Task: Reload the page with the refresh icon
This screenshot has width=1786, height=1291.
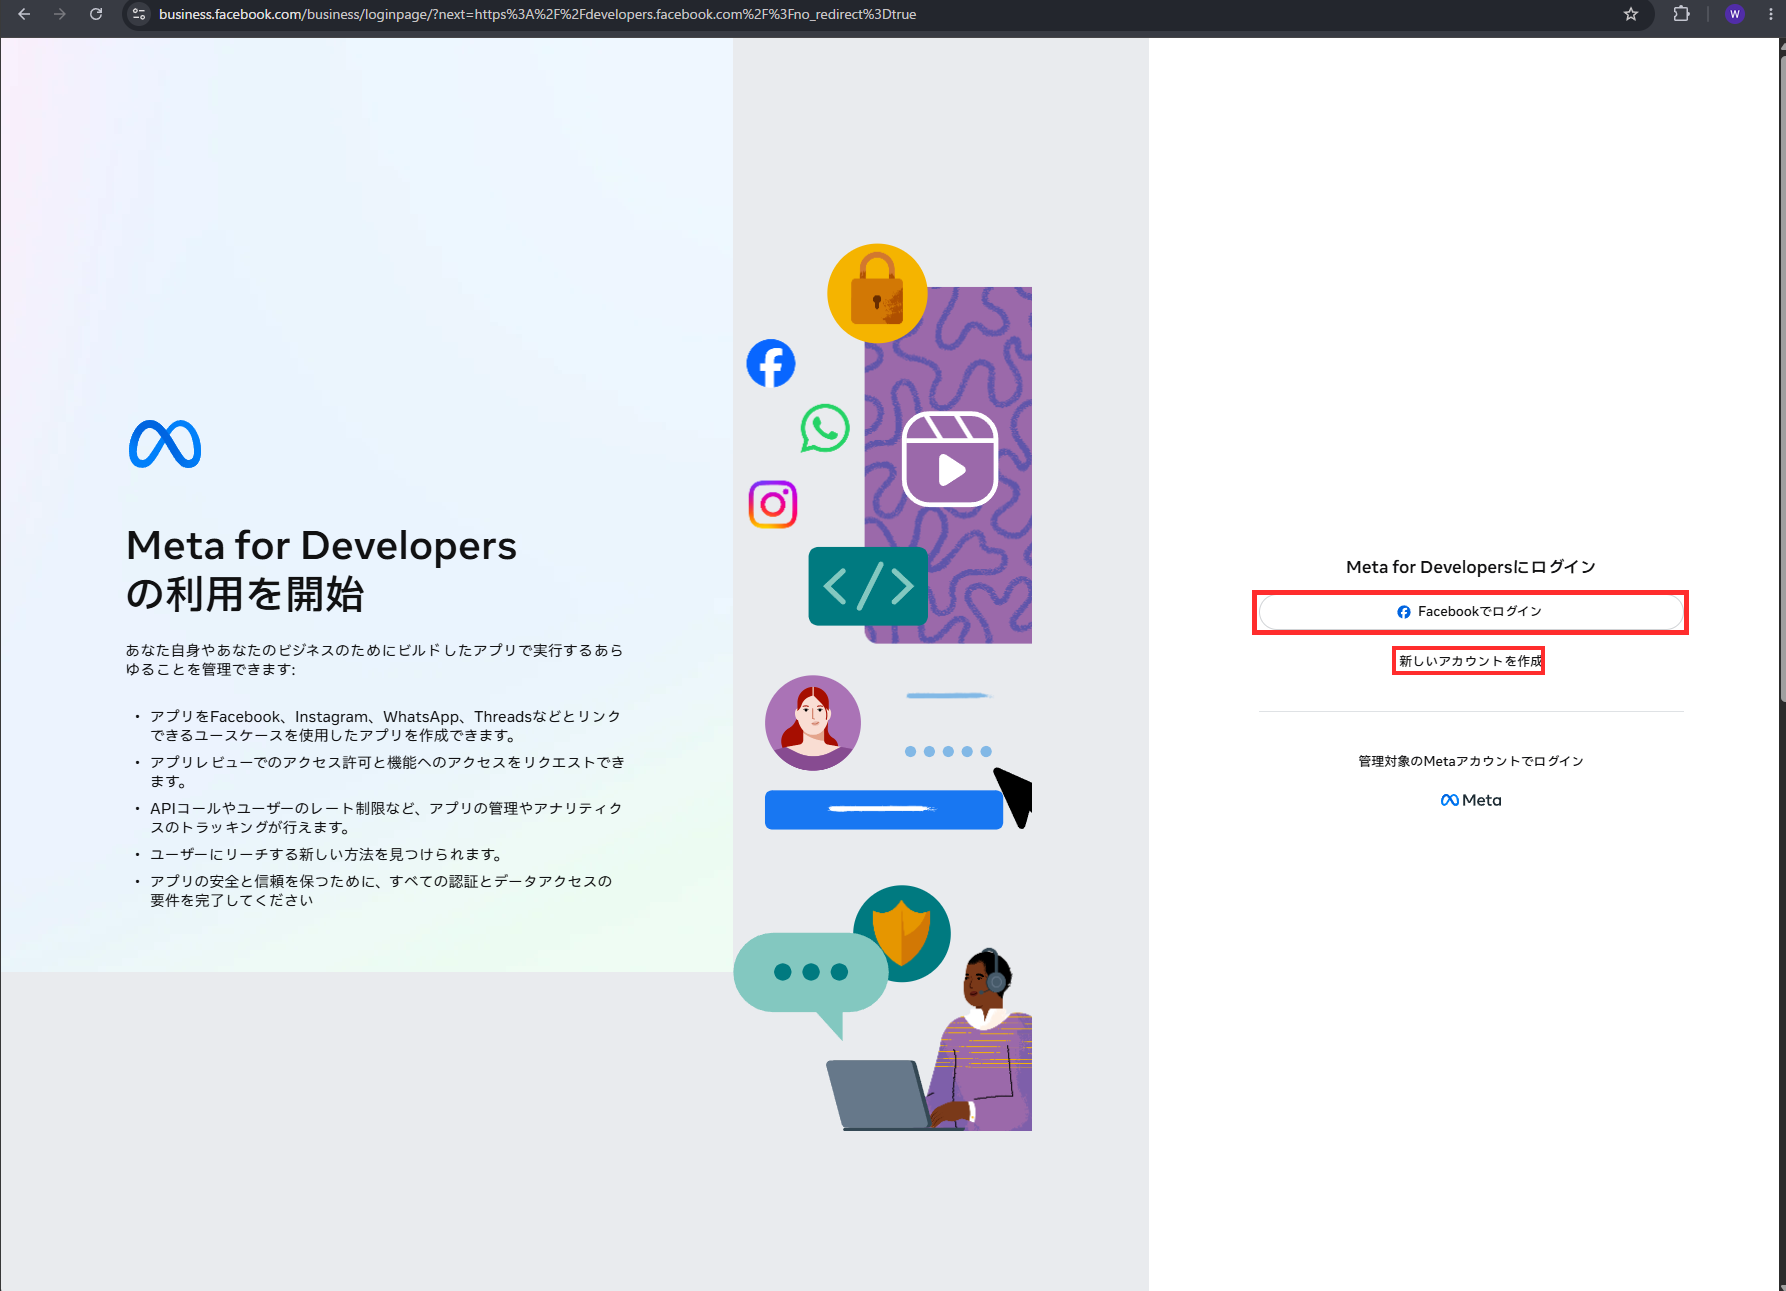Action: tap(96, 14)
